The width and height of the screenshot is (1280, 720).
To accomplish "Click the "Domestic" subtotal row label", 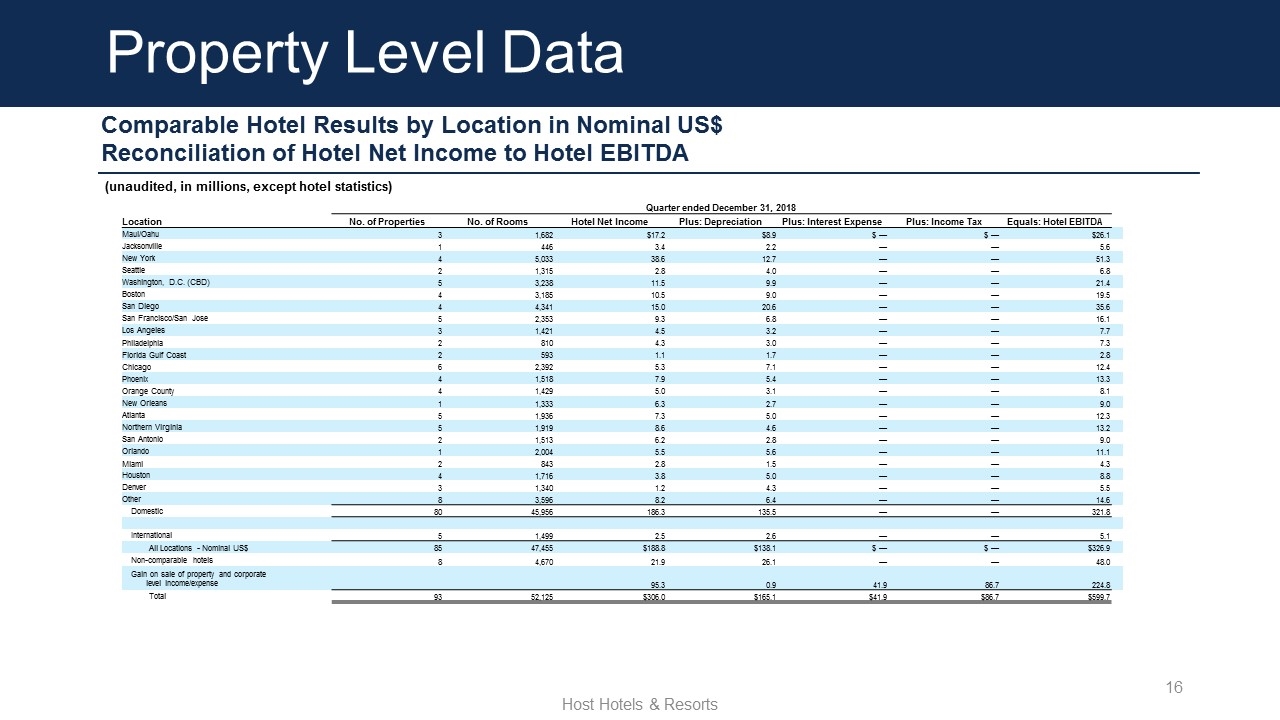I will click(x=147, y=511).
